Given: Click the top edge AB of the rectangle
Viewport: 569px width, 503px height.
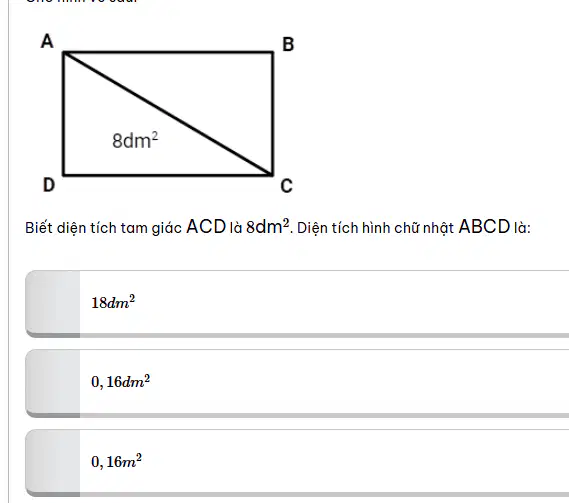Looking at the screenshot, I should coord(168,53).
